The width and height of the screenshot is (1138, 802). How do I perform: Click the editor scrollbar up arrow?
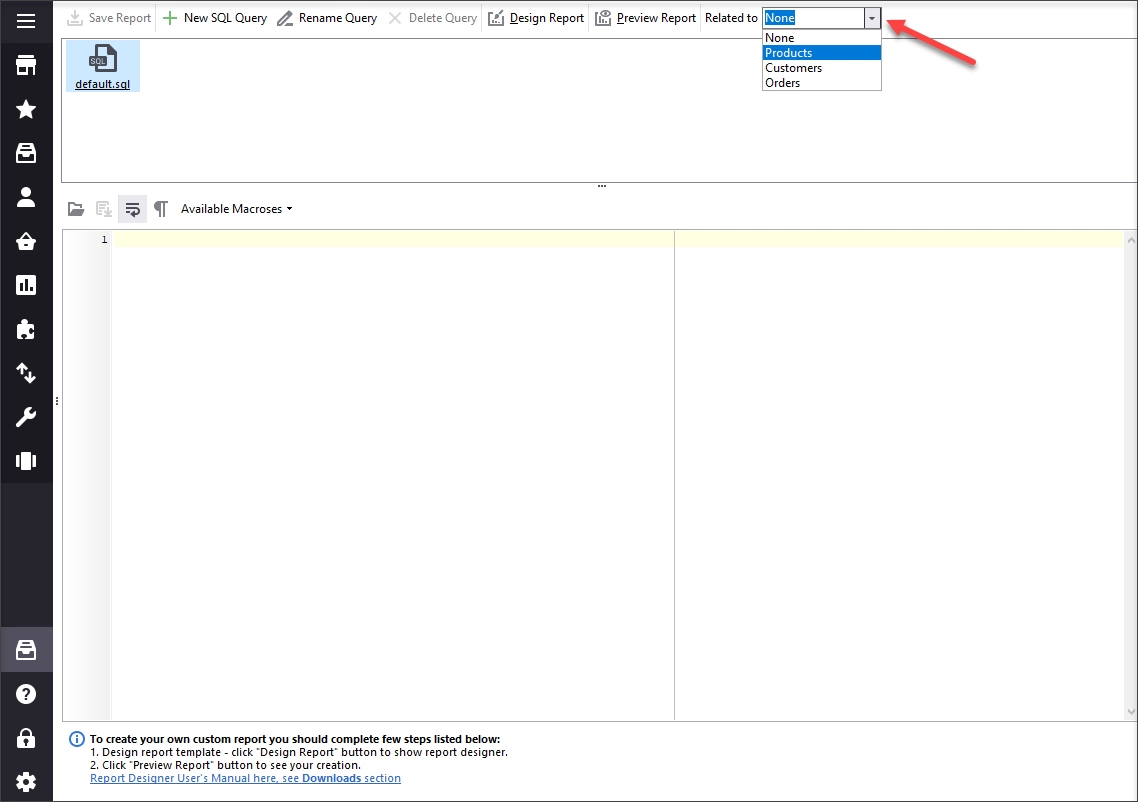tap(1131, 240)
